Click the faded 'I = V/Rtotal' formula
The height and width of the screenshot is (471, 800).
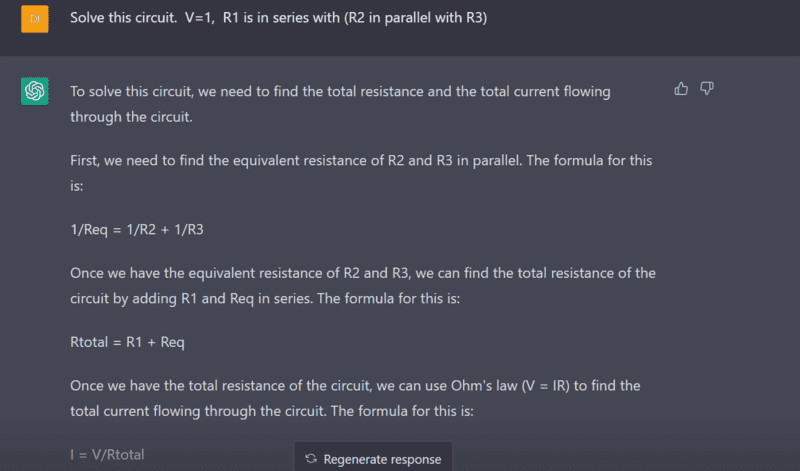click(x=107, y=454)
